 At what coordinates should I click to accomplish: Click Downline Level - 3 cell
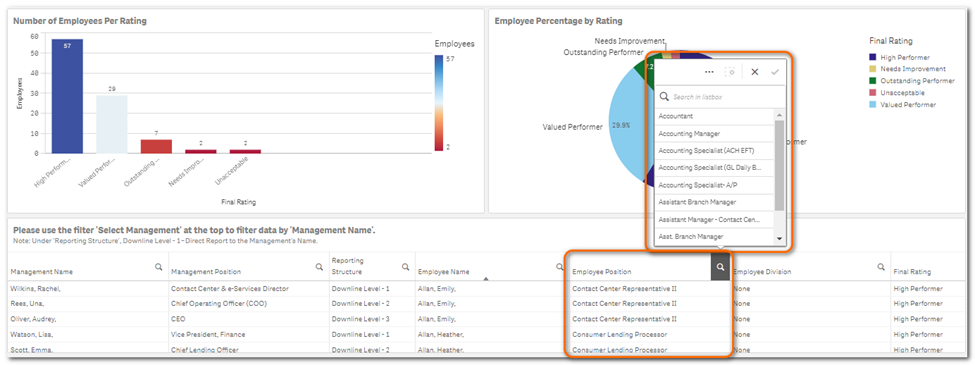tap(372, 319)
